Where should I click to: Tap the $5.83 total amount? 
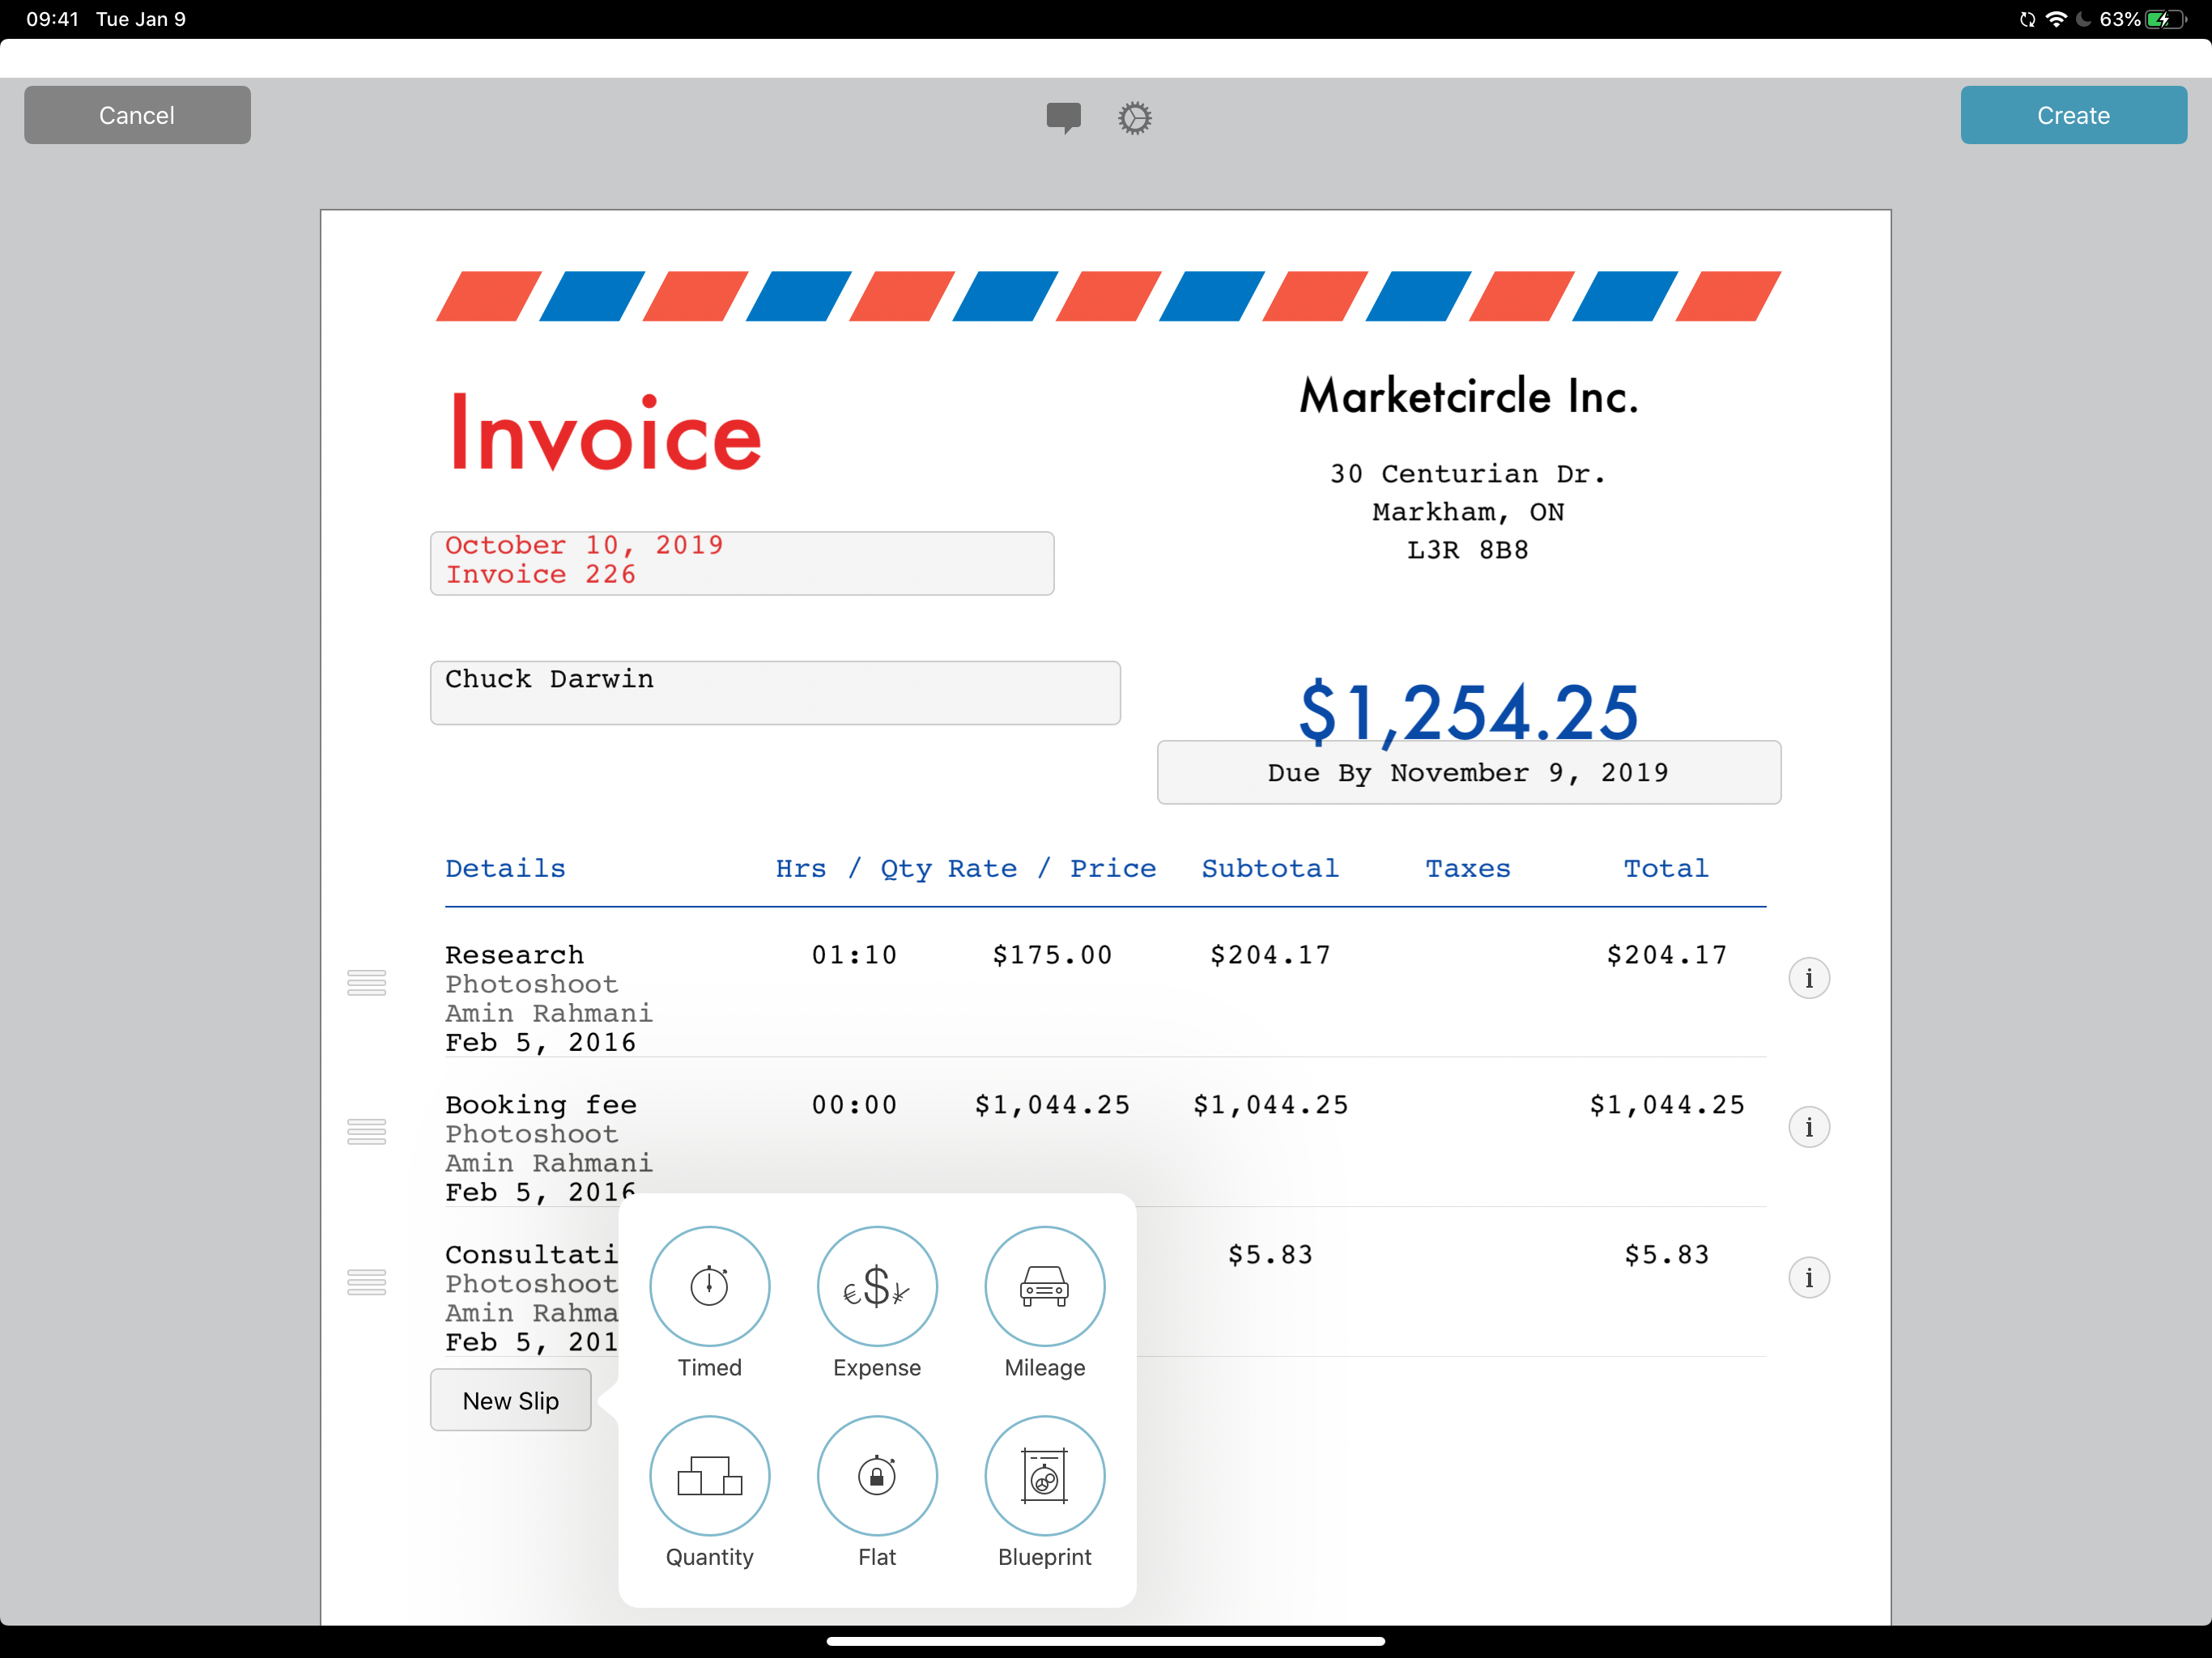coord(1666,1254)
